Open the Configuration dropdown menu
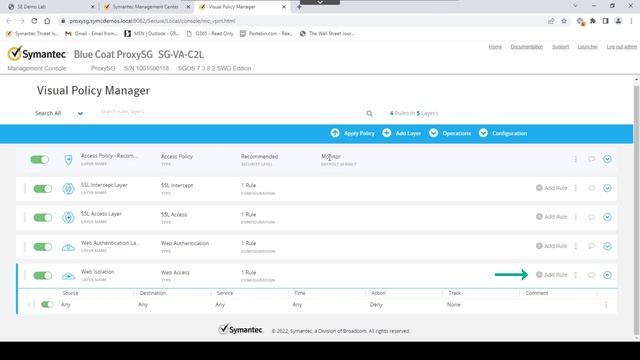Screen dimensions: 640x360 [x=503, y=133]
